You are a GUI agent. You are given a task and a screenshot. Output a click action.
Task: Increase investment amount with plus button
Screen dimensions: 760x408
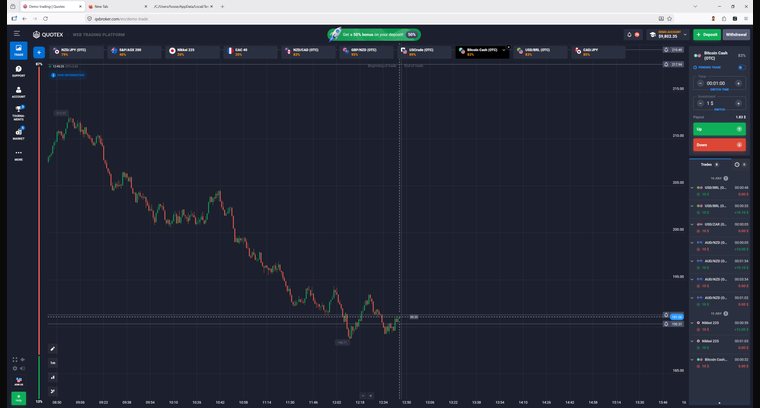click(x=739, y=103)
